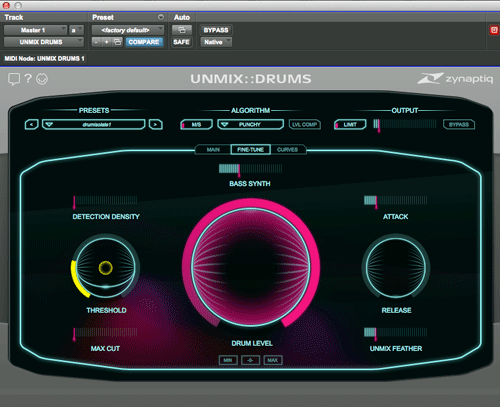Open the Native format dropdown

(216, 42)
